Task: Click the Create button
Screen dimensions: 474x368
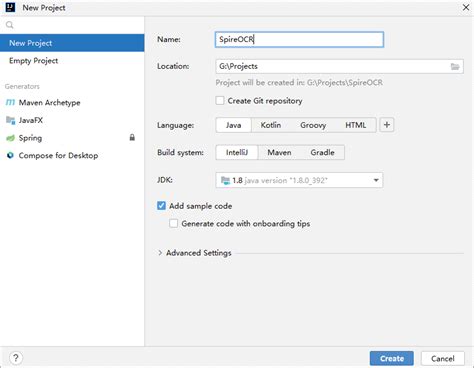Action: 392,358
